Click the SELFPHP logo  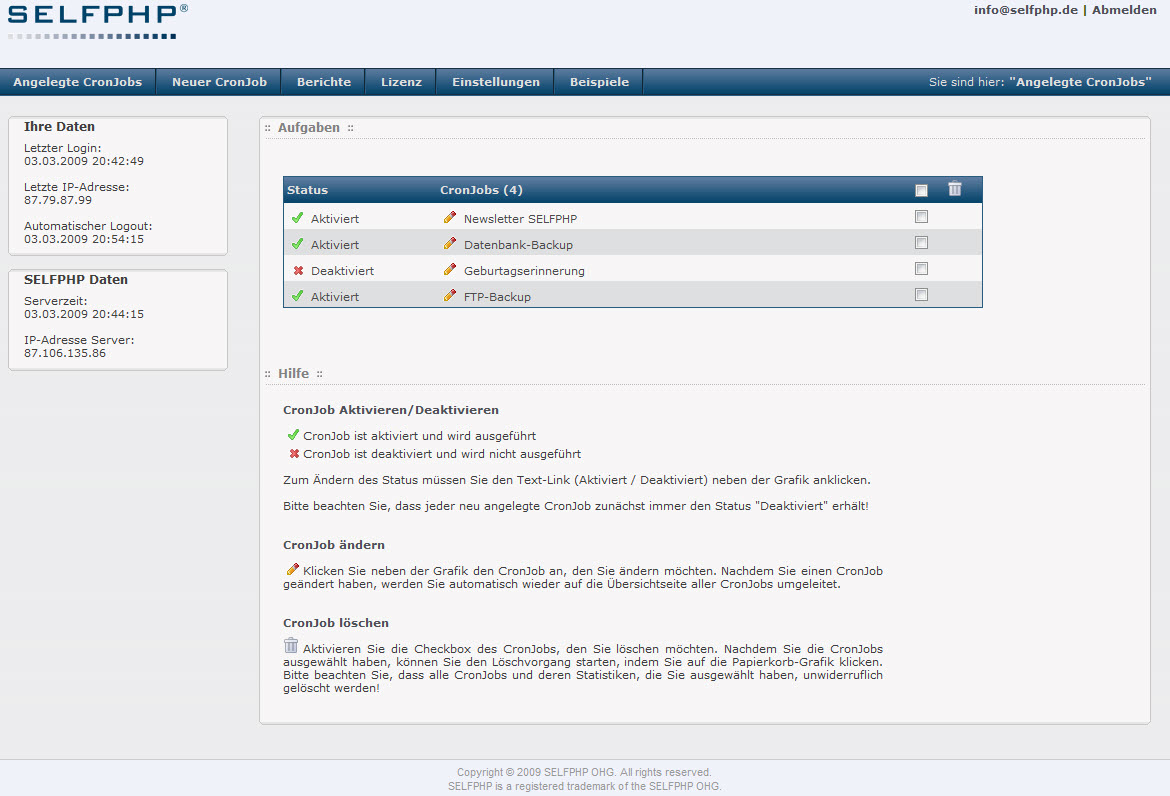(x=97, y=20)
